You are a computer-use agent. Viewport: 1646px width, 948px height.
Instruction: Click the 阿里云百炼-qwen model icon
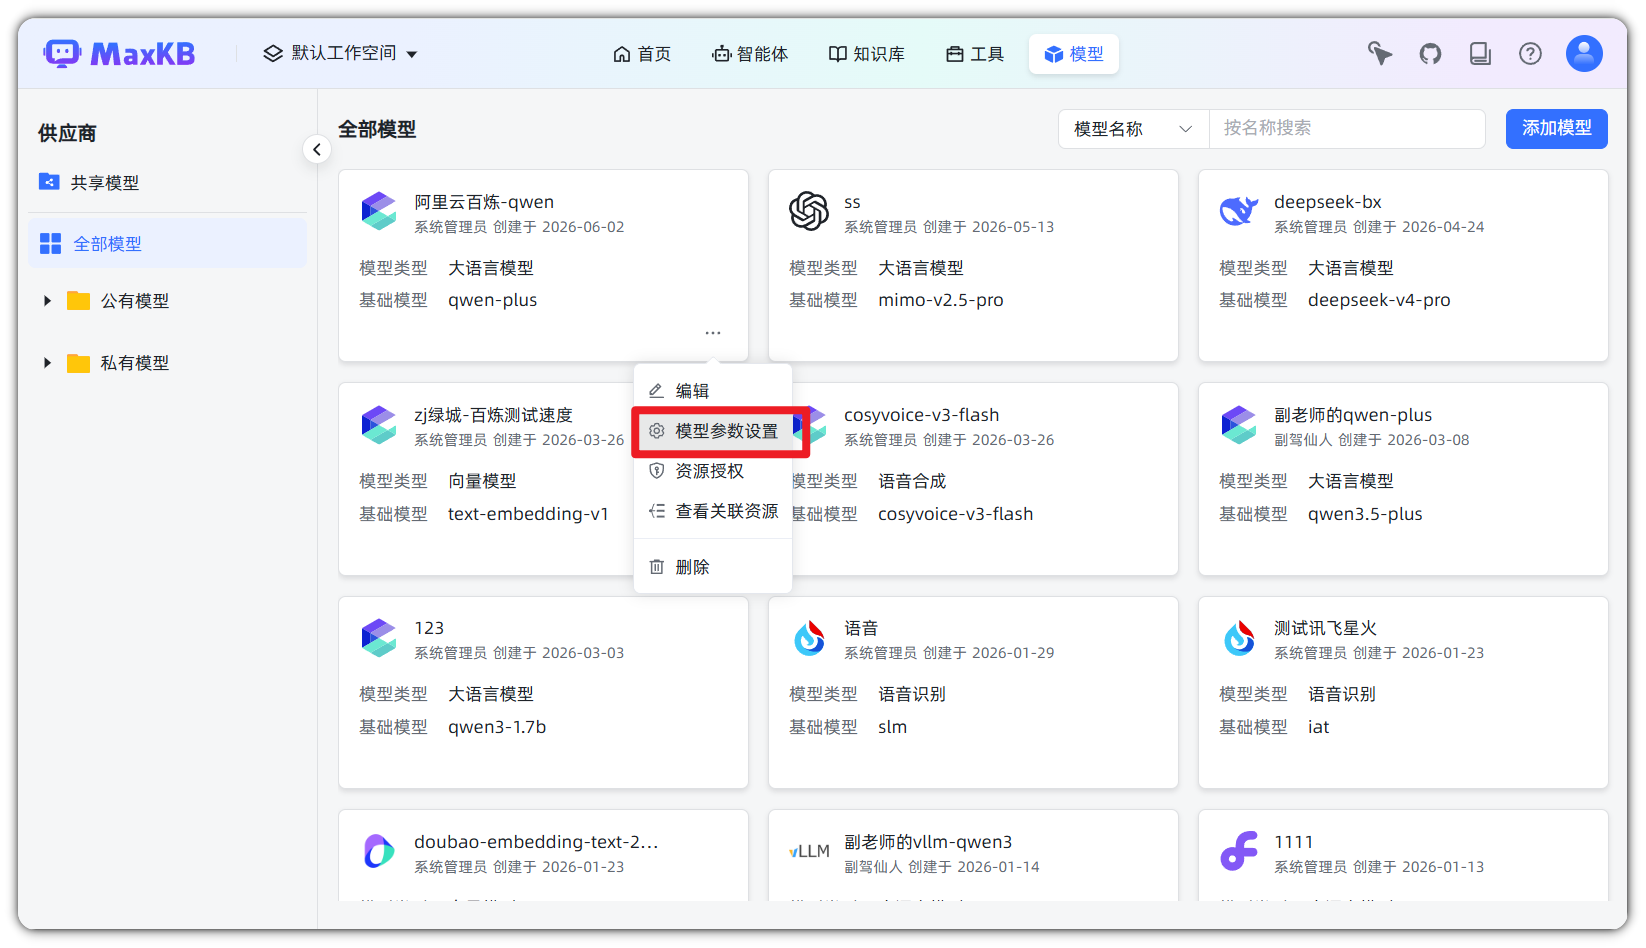[x=379, y=211]
